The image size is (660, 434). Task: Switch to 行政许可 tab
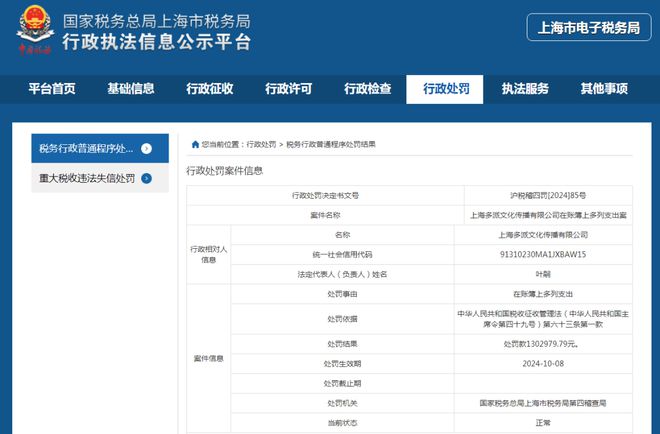(288, 89)
